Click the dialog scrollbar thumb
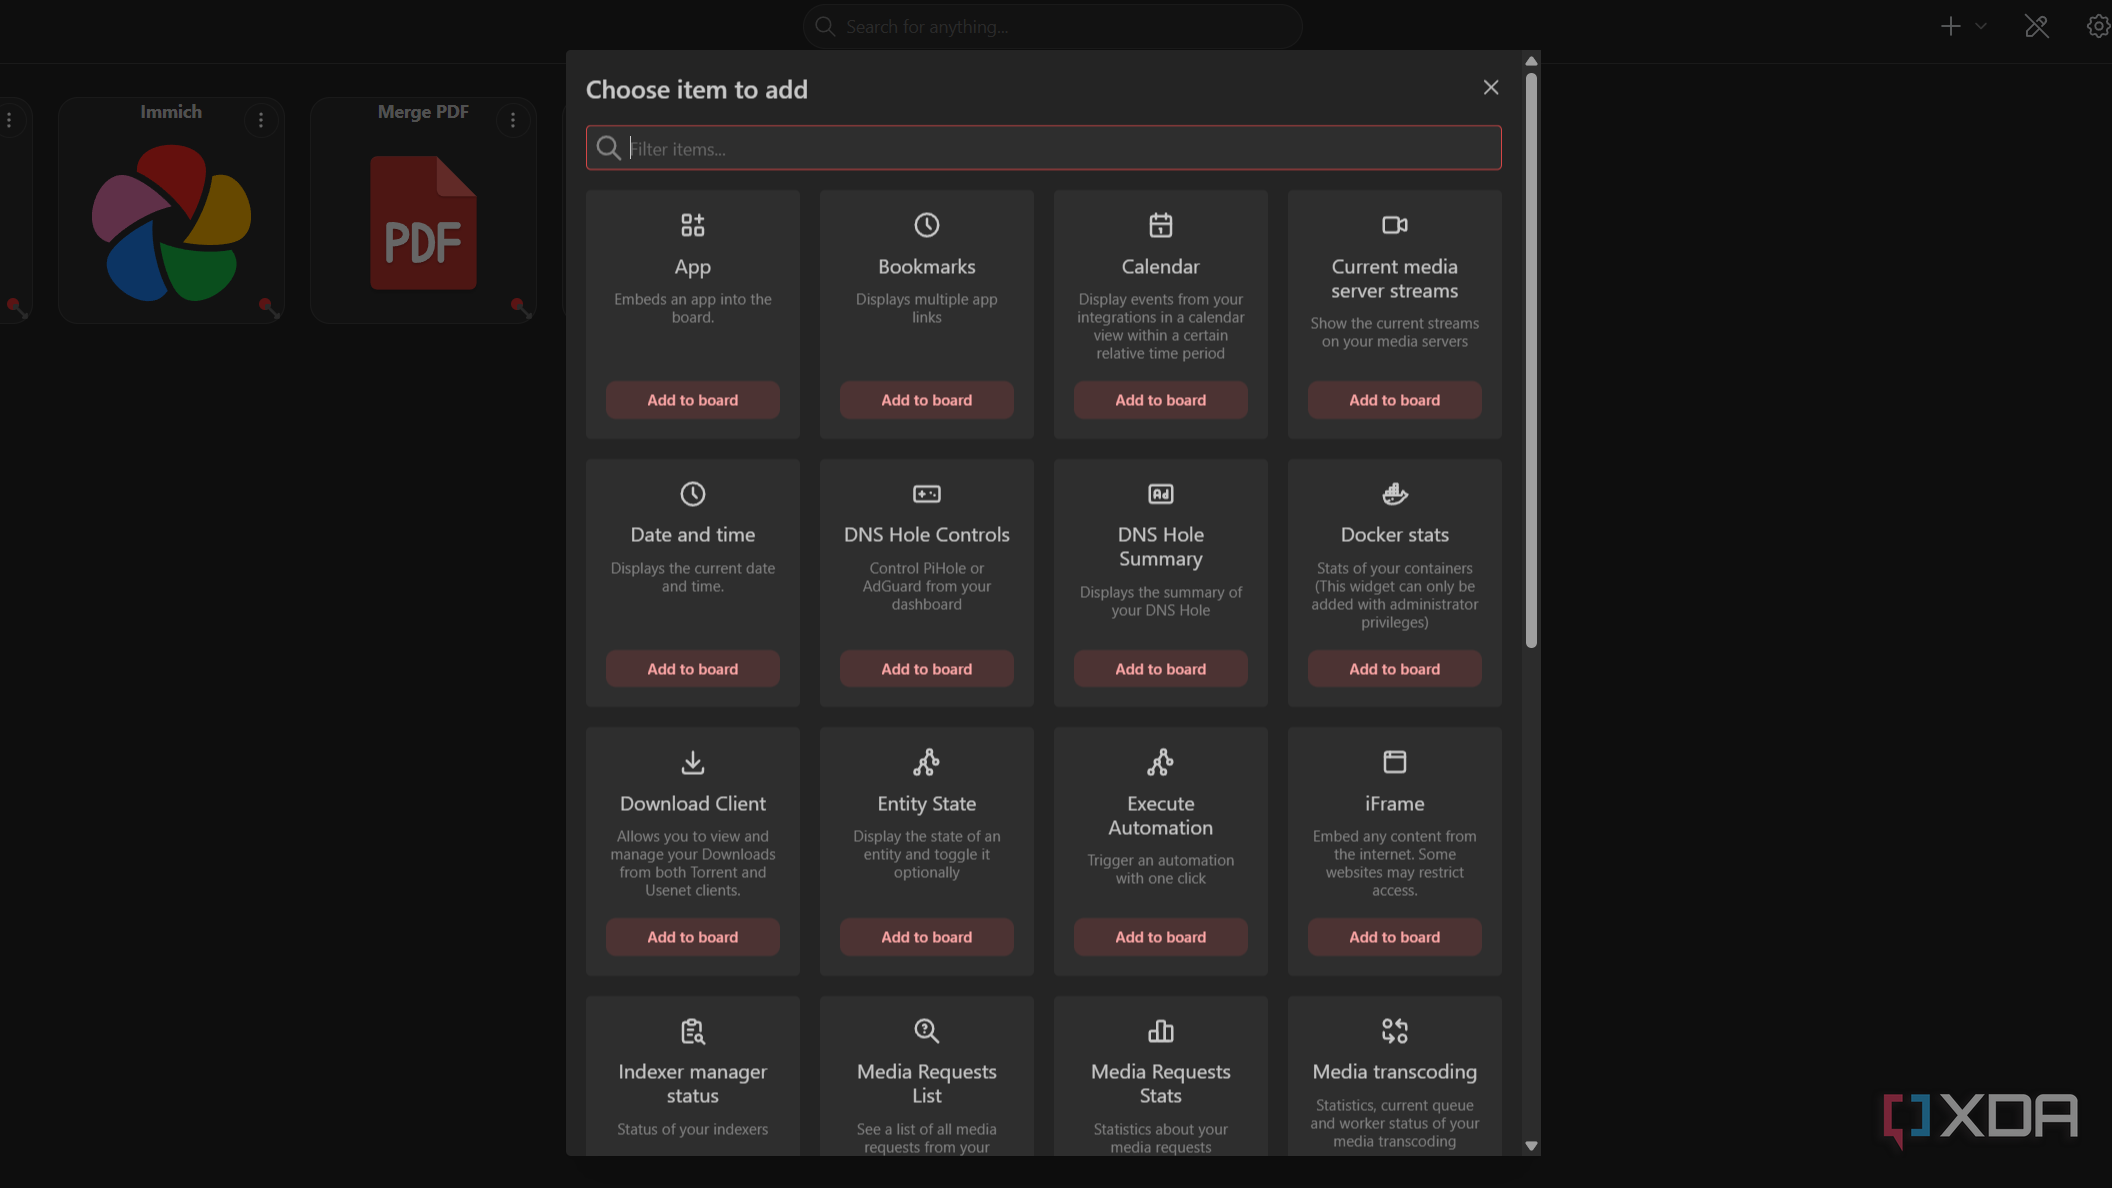 pyautogui.click(x=1530, y=359)
